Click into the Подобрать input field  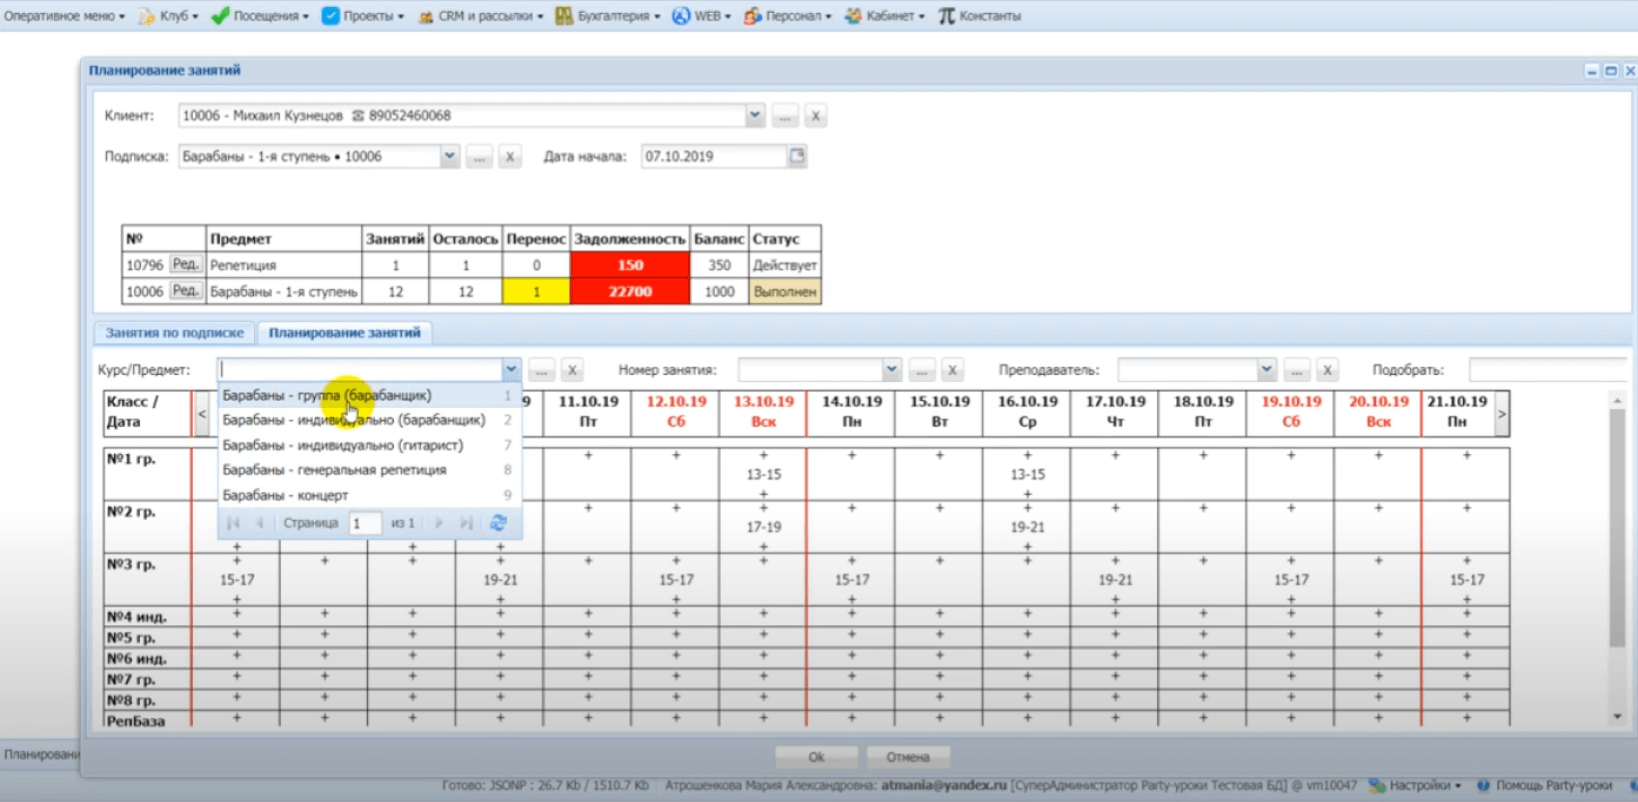[x=1545, y=370]
